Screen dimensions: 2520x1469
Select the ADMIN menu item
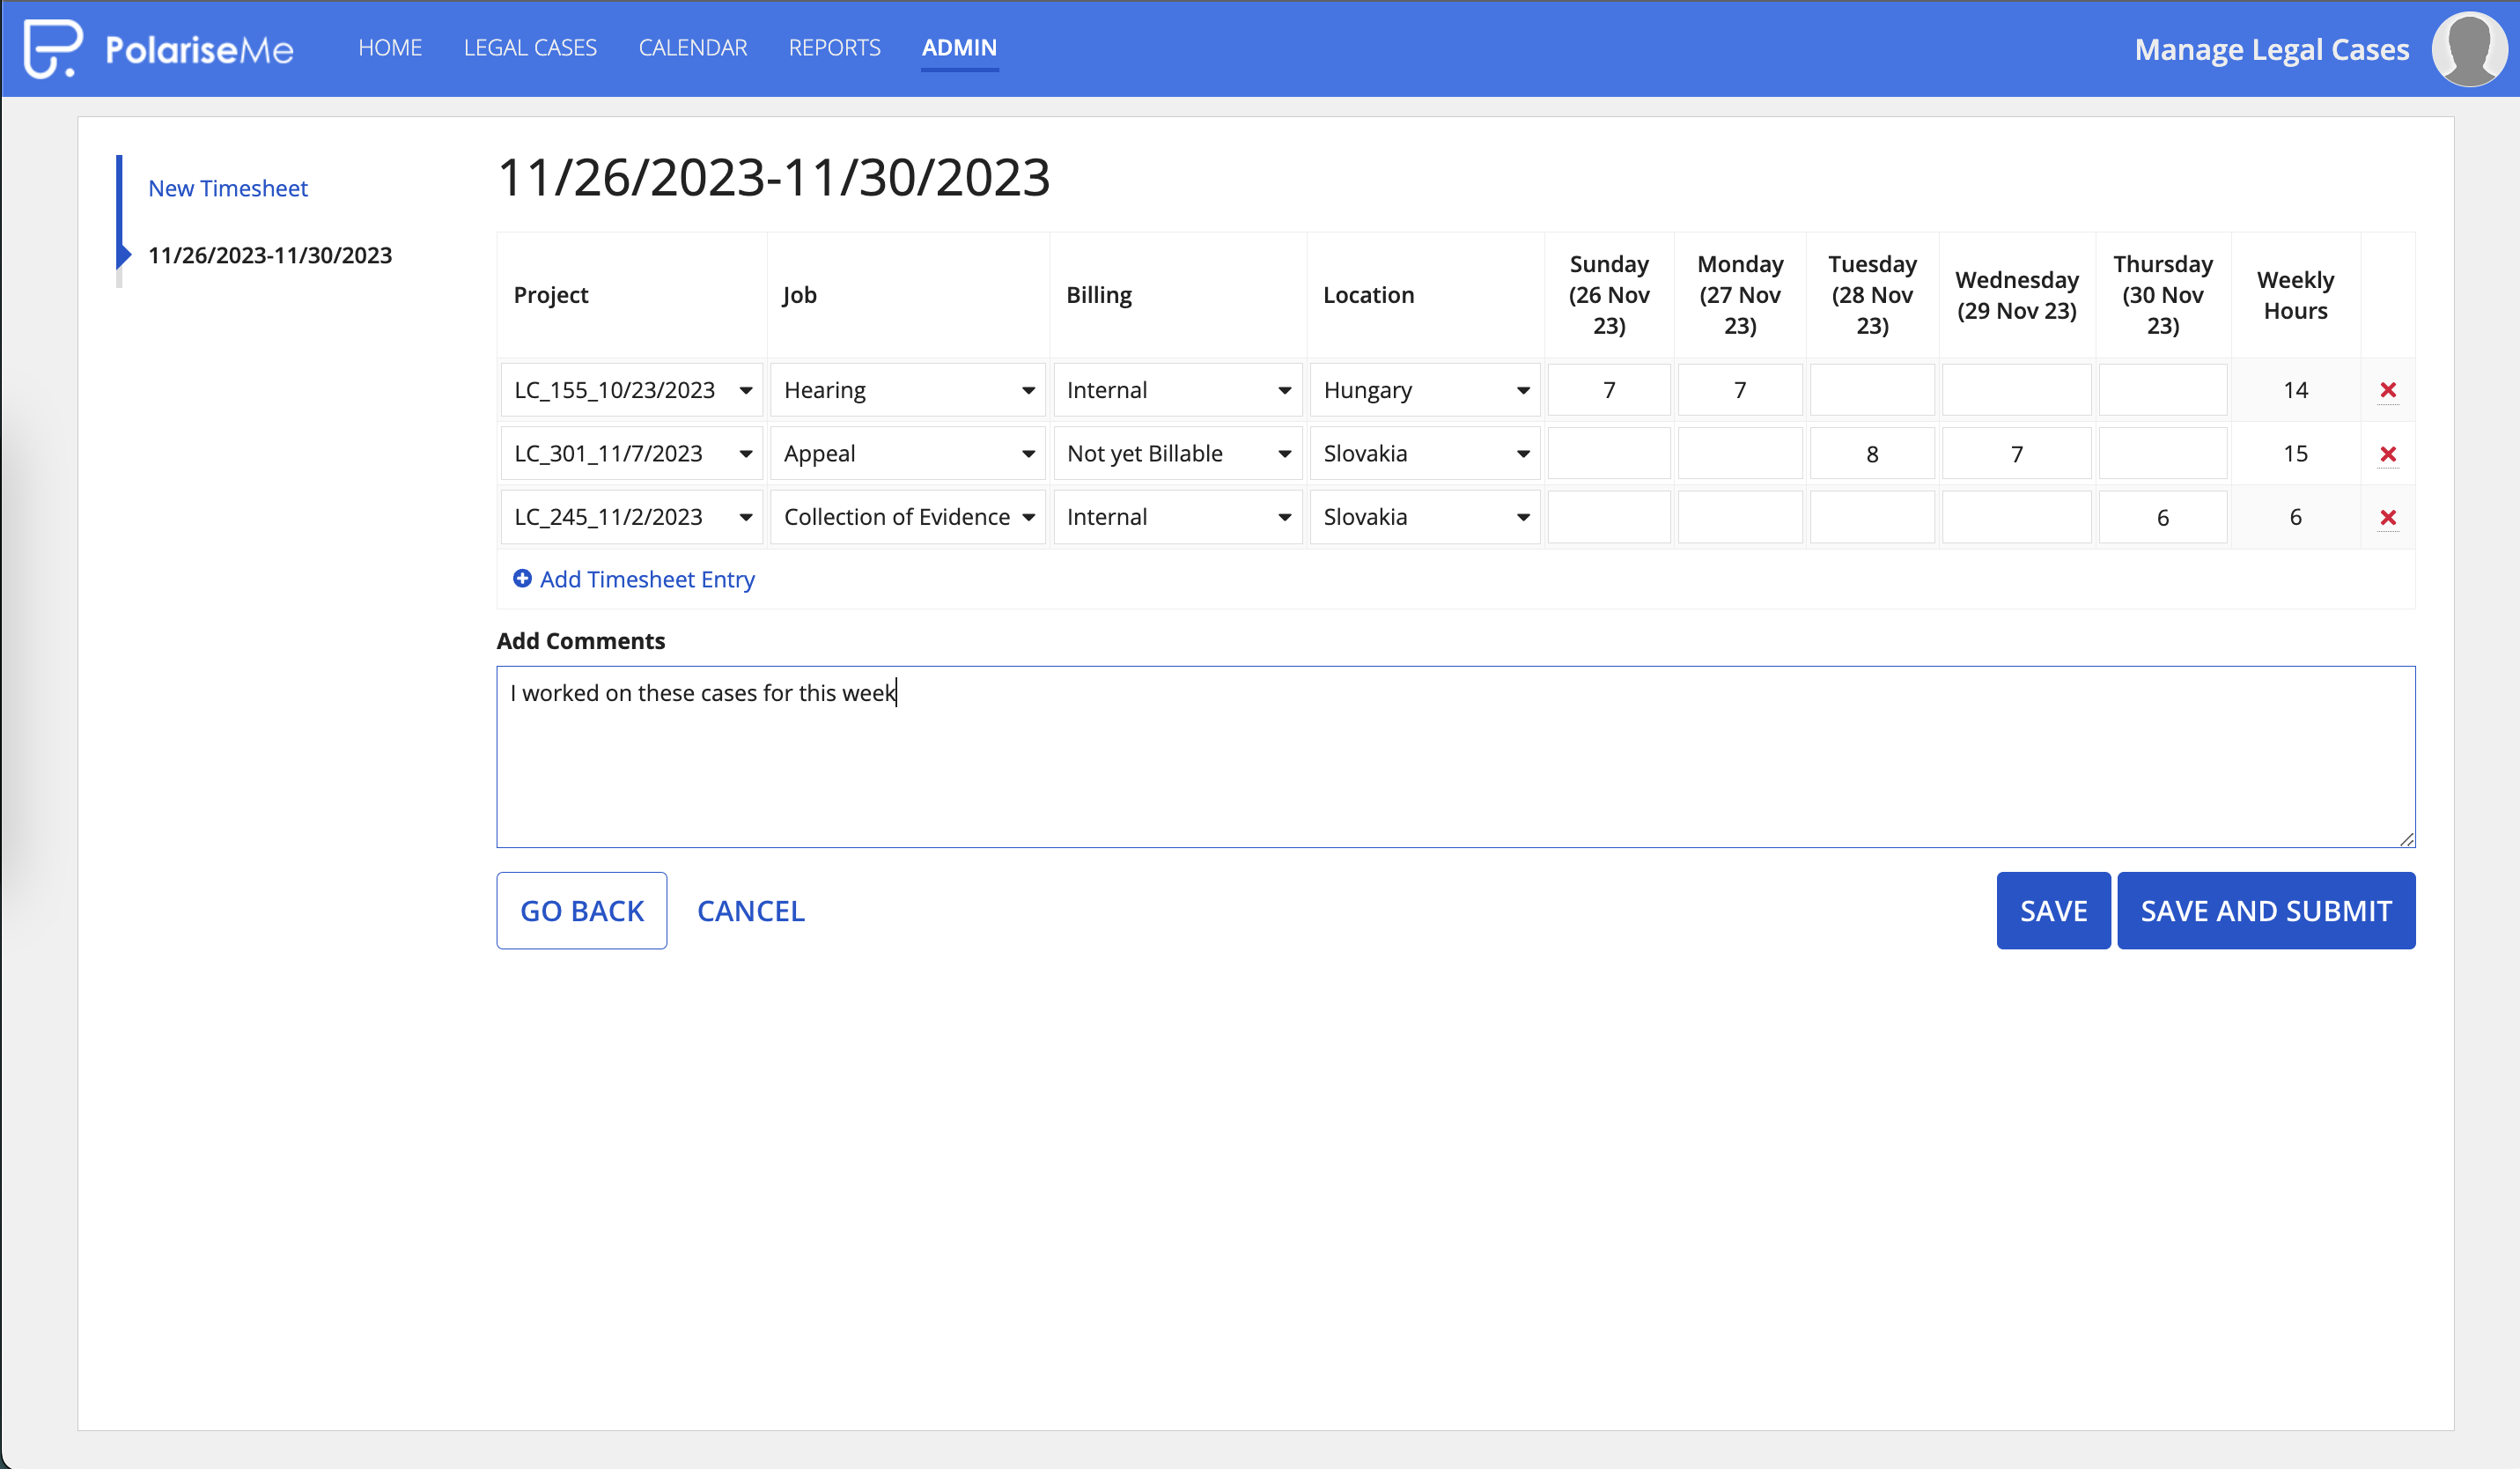click(x=959, y=47)
